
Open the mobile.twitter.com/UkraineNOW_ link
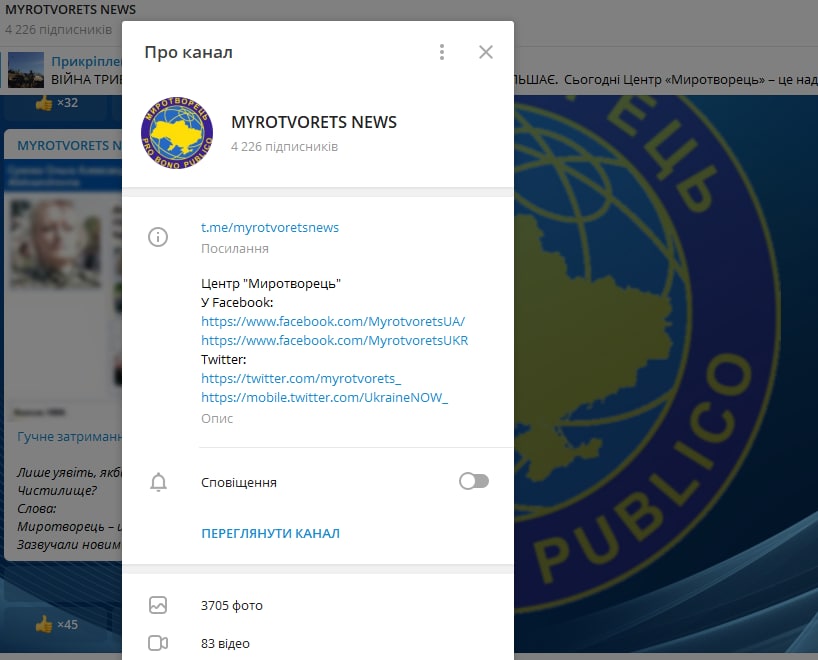tap(324, 398)
